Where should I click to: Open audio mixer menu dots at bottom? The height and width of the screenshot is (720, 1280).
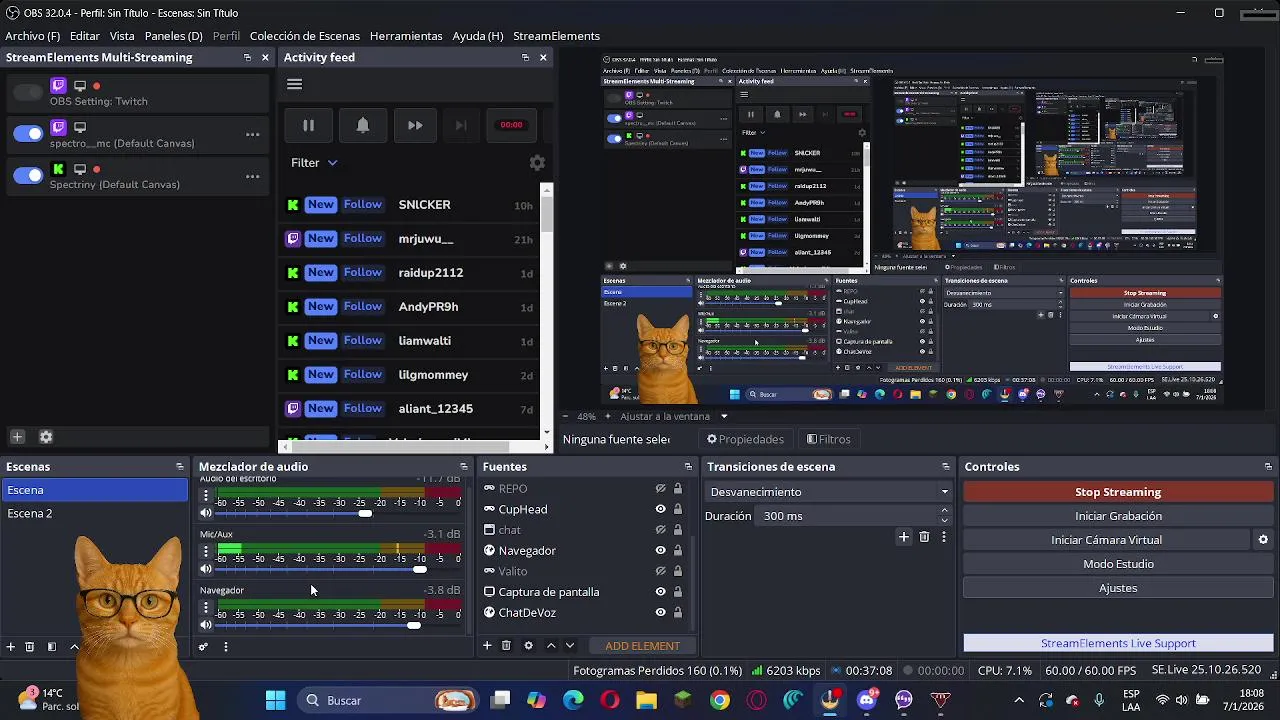(225, 647)
